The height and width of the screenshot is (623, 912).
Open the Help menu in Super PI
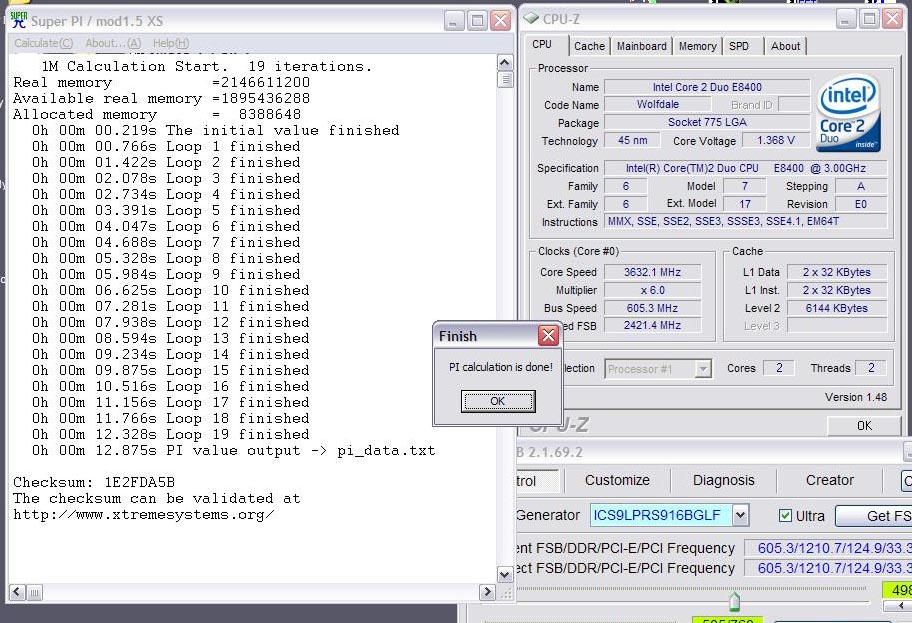tap(170, 43)
